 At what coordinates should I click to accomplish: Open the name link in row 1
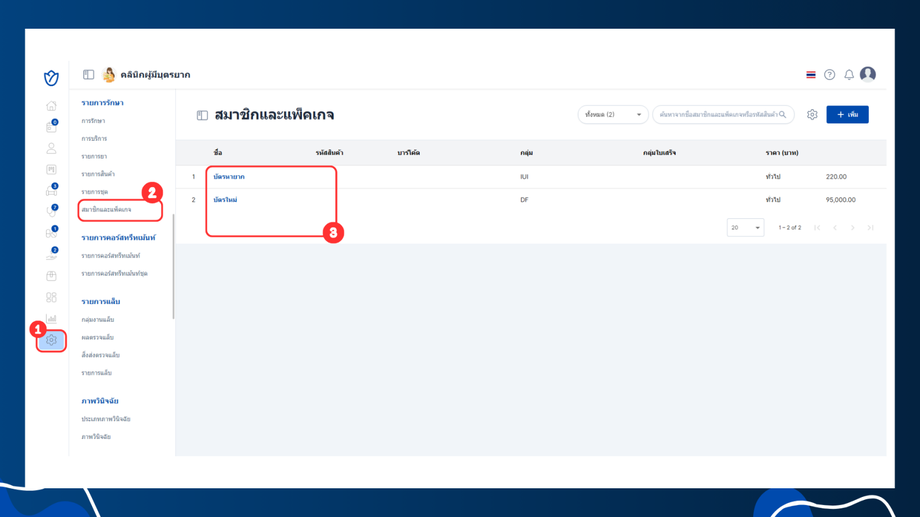[229, 177]
